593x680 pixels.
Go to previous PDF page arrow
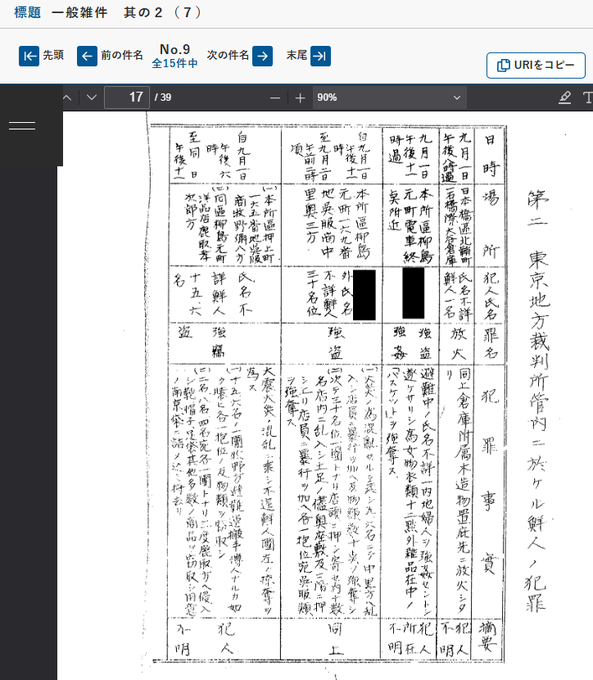pyautogui.click(x=67, y=98)
